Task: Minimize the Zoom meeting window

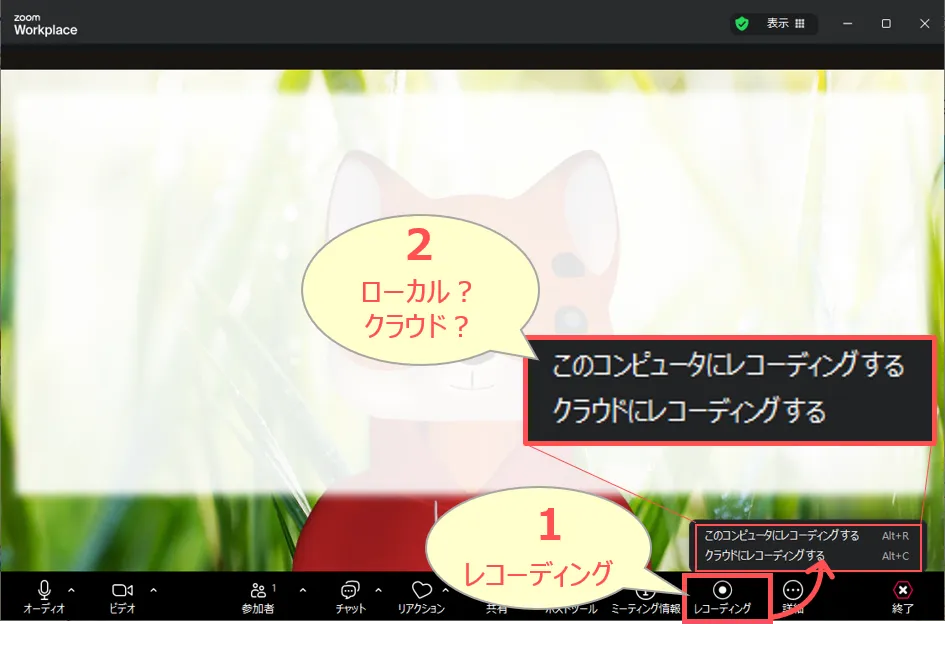Action: pyautogui.click(x=848, y=24)
